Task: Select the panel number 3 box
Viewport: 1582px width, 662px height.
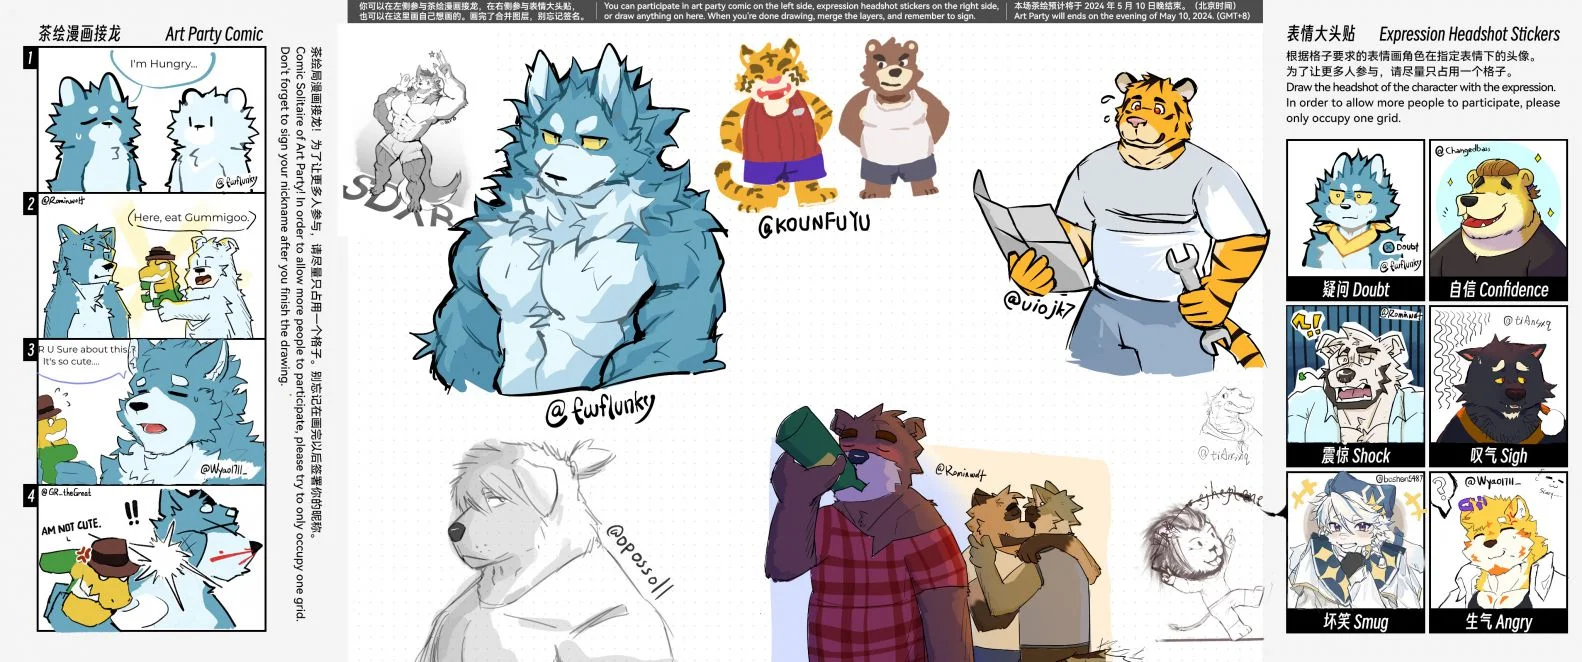Action: coord(30,349)
